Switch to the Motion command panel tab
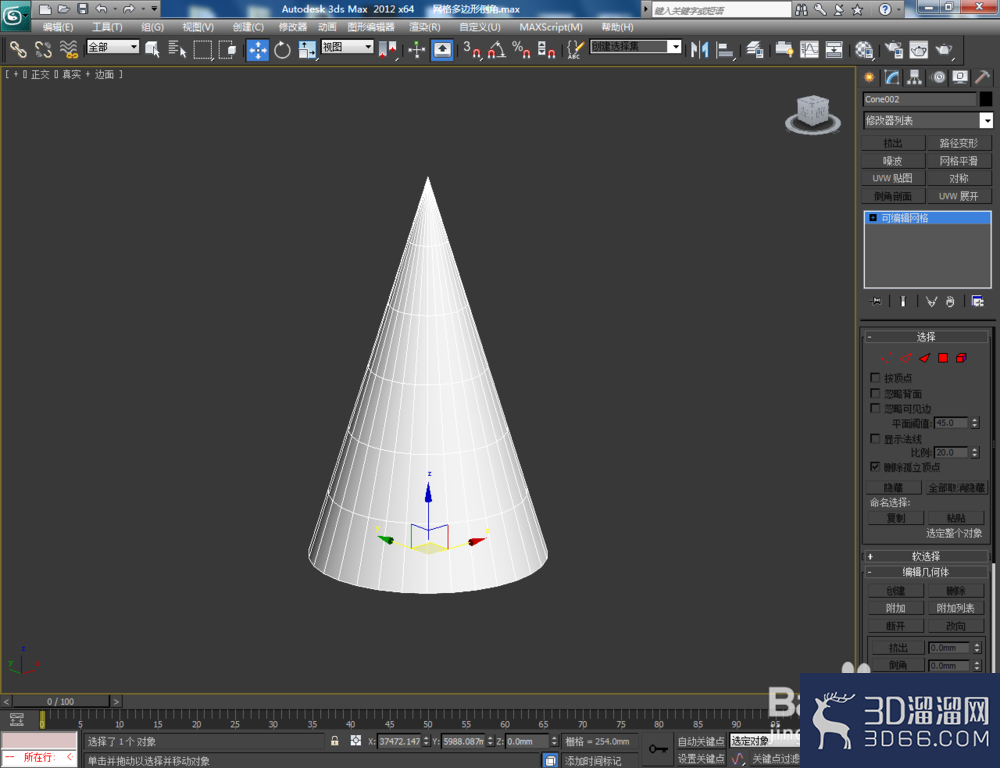Image resolution: width=1000 pixels, height=768 pixels. point(938,78)
